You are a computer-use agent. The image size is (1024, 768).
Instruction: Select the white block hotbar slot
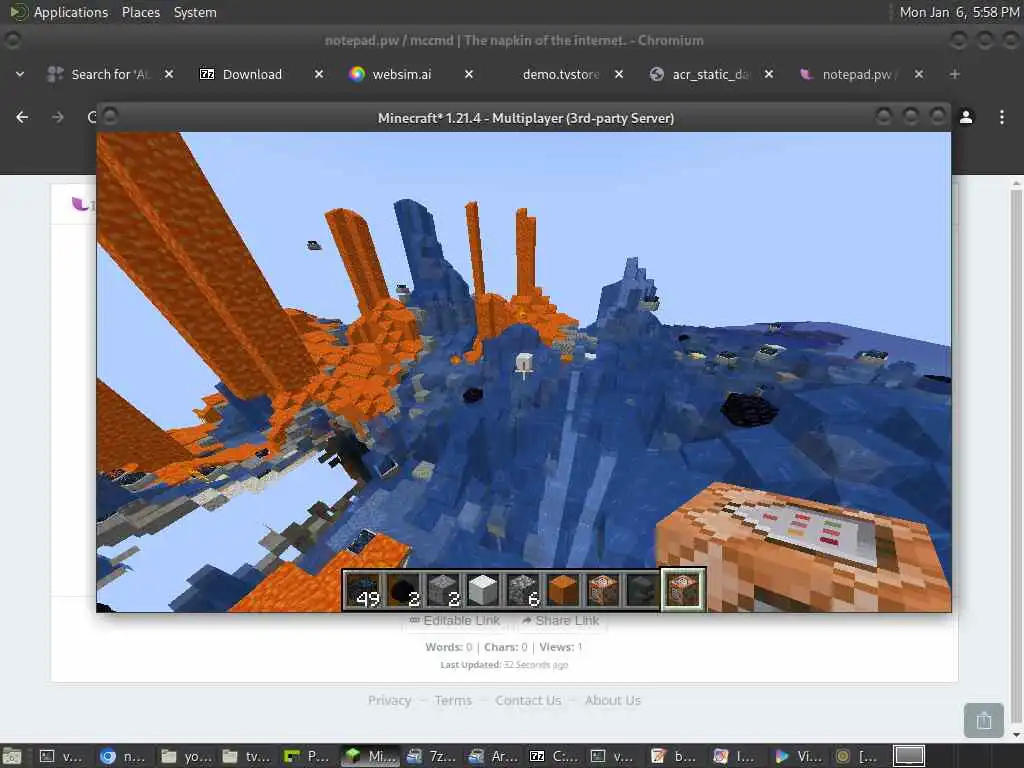click(x=483, y=590)
